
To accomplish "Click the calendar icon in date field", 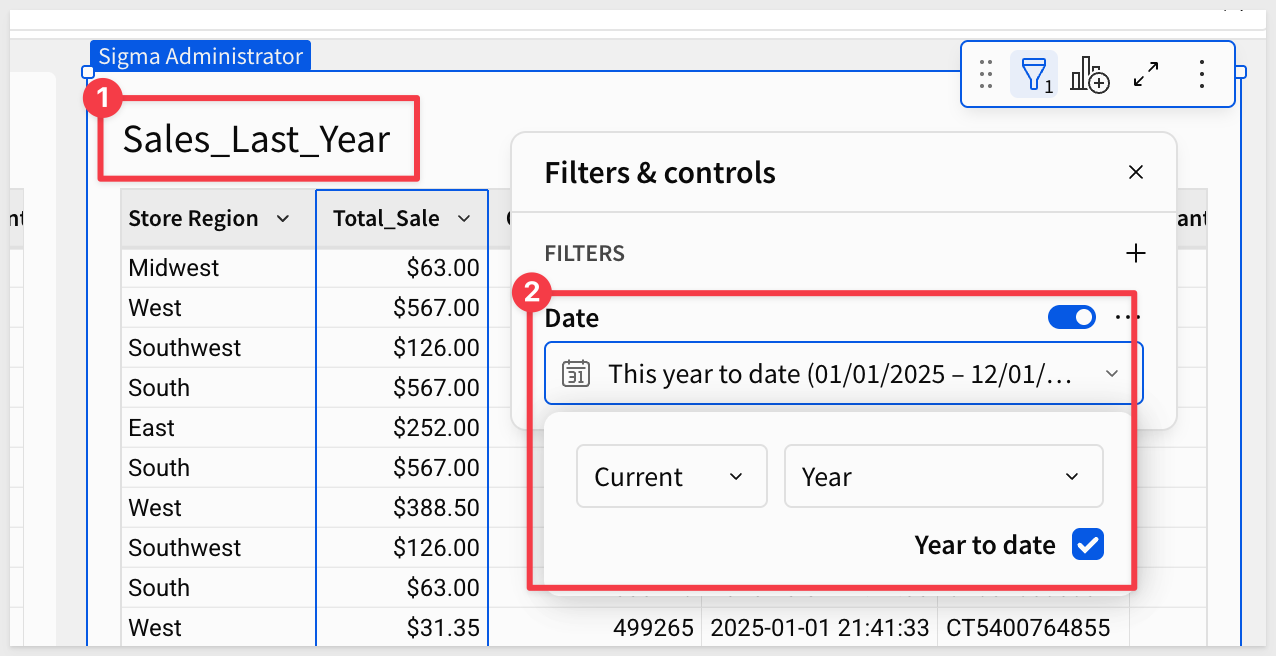I will pyautogui.click(x=575, y=374).
